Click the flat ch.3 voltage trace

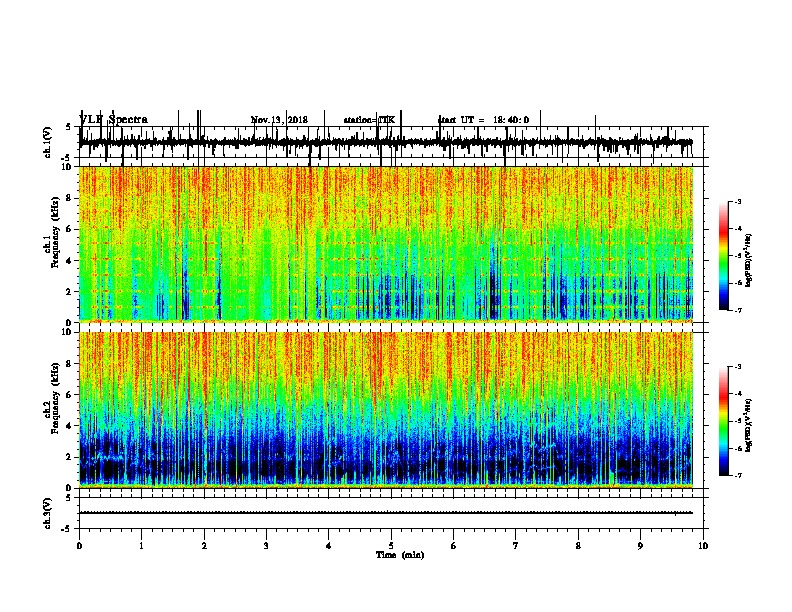pyautogui.click(x=386, y=513)
